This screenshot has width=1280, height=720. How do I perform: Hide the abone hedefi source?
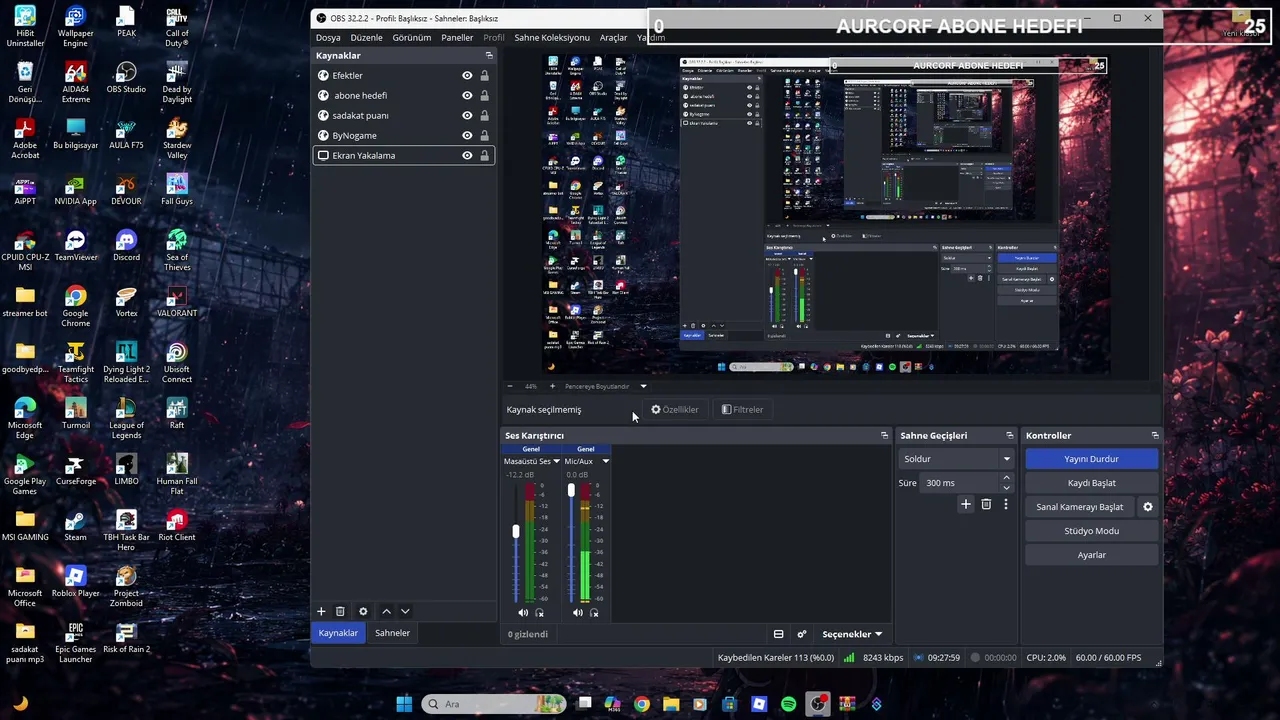[x=467, y=96]
